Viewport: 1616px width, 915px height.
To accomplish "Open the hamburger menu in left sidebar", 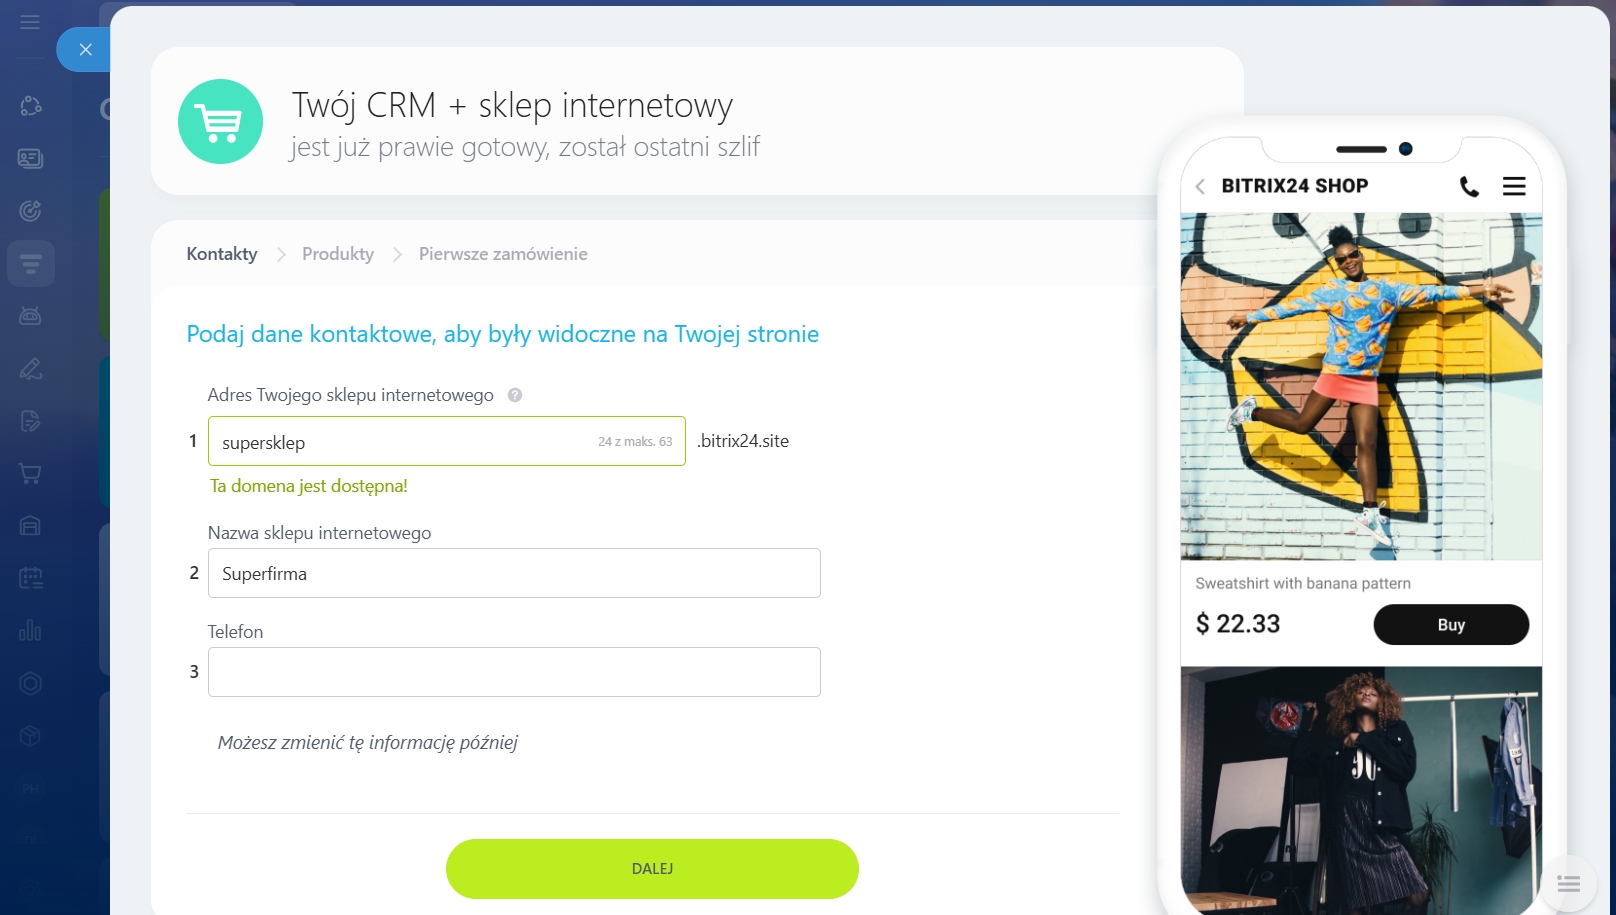I will point(30,21).
